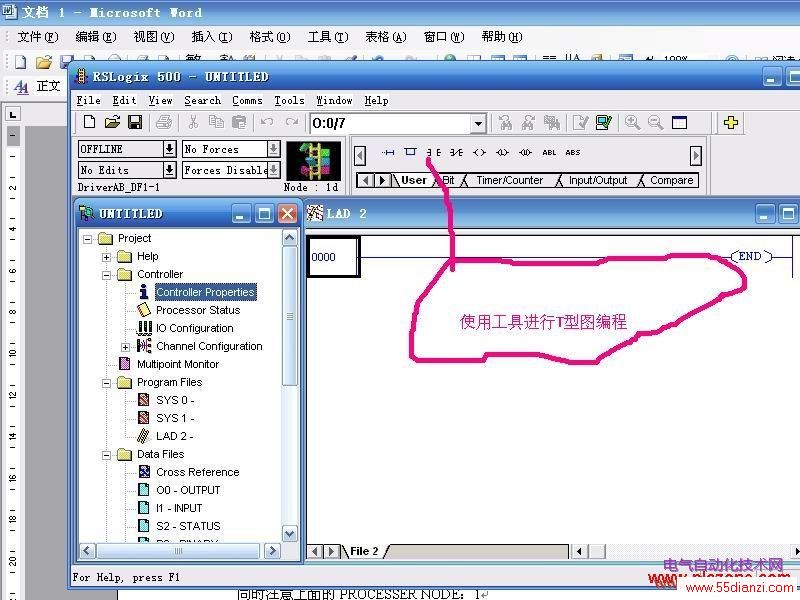The image size is (800, 600).
Task: Click the Paste clipboard icon in RSLogix
Action: tap(239, 122)
